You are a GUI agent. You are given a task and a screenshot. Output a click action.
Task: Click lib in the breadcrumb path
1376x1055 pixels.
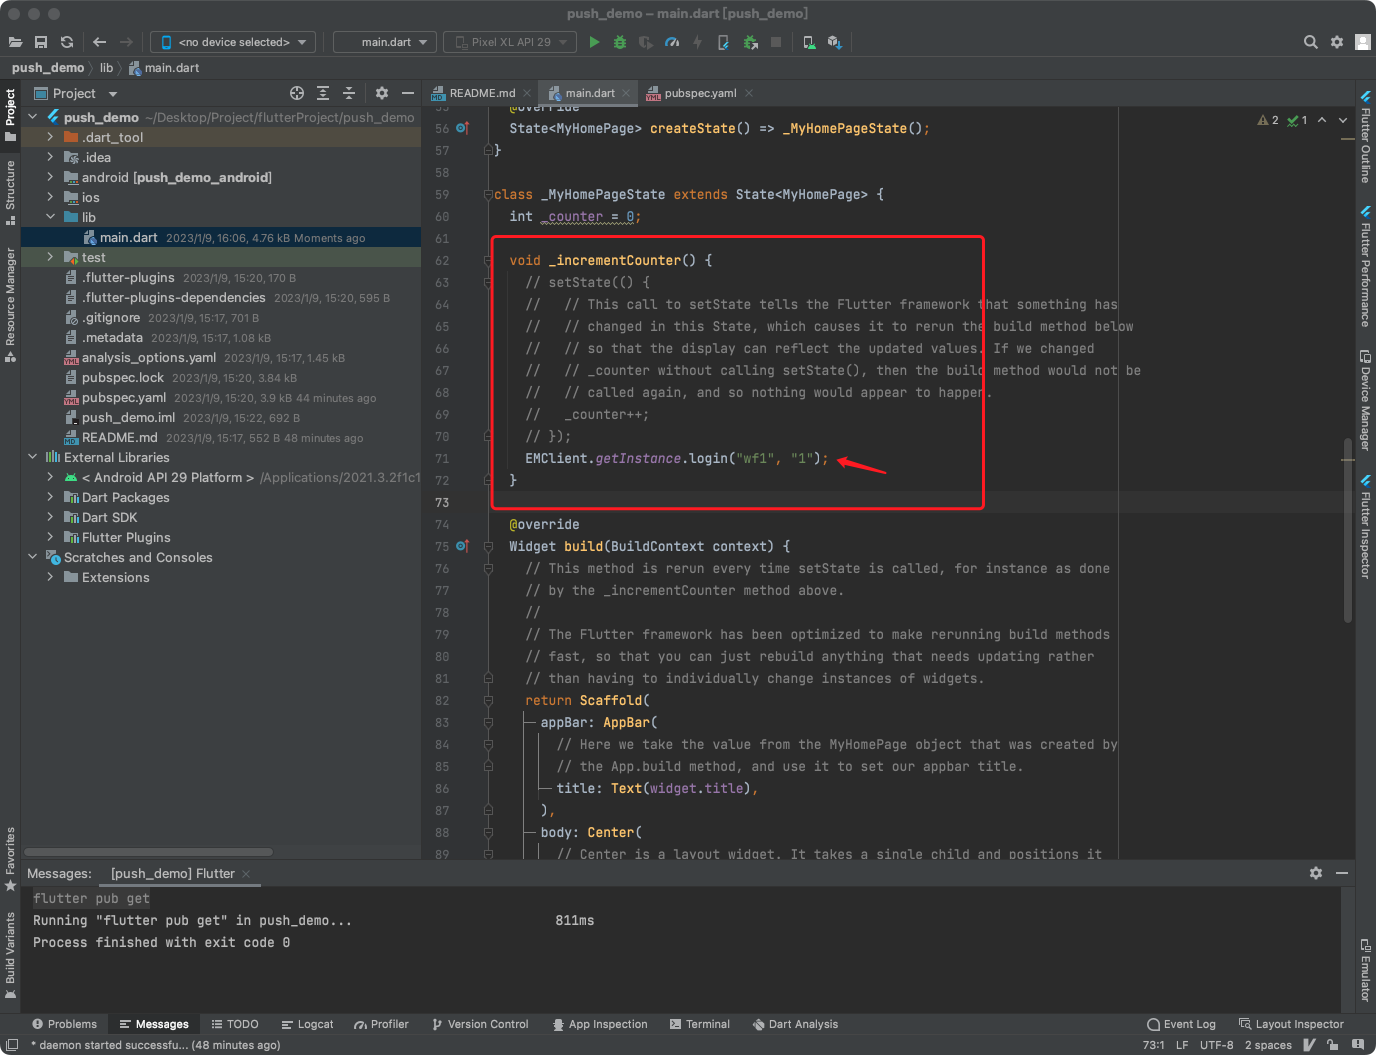[x=106, y=68]
